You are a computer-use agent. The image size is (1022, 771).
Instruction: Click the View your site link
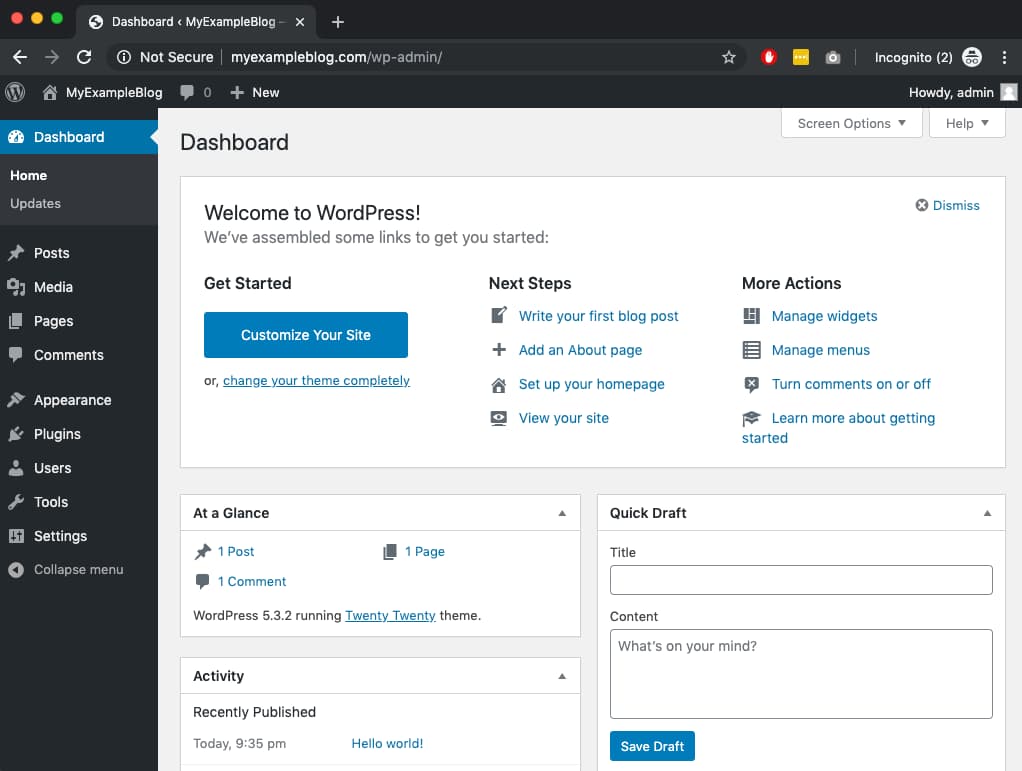click(x=564, y=418)
